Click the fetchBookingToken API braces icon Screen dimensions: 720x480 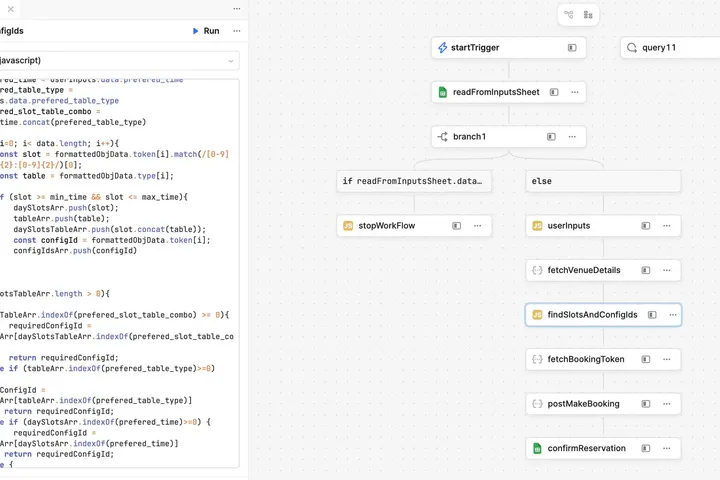(537, 360)
